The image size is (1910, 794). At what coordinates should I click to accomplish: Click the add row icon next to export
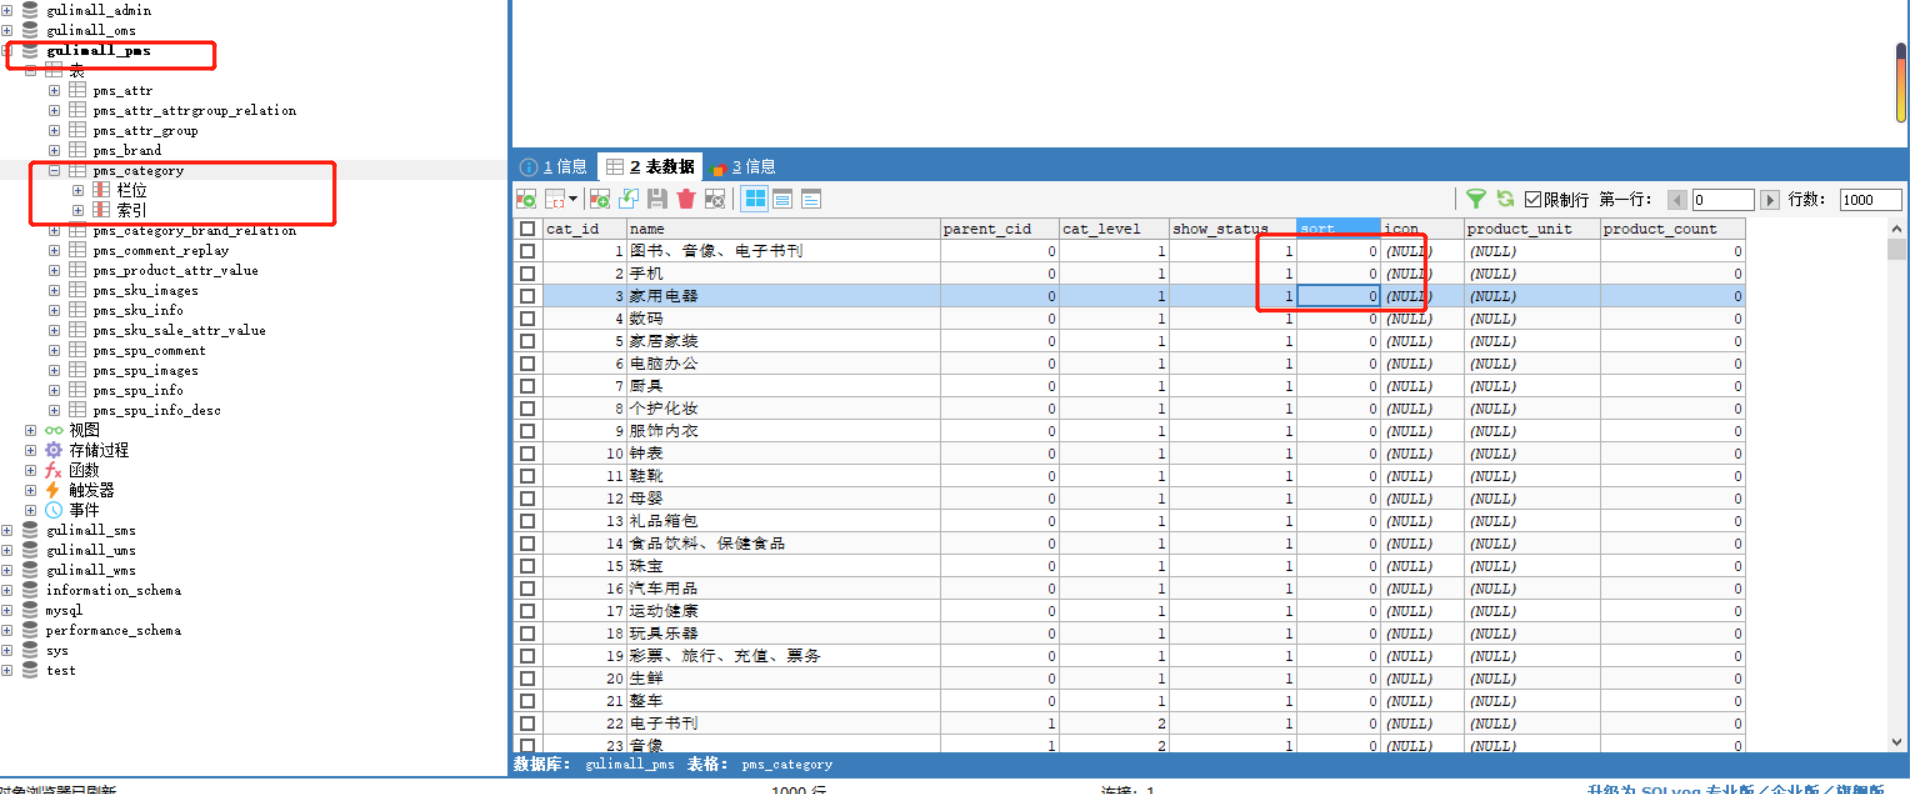click(600, 199)
